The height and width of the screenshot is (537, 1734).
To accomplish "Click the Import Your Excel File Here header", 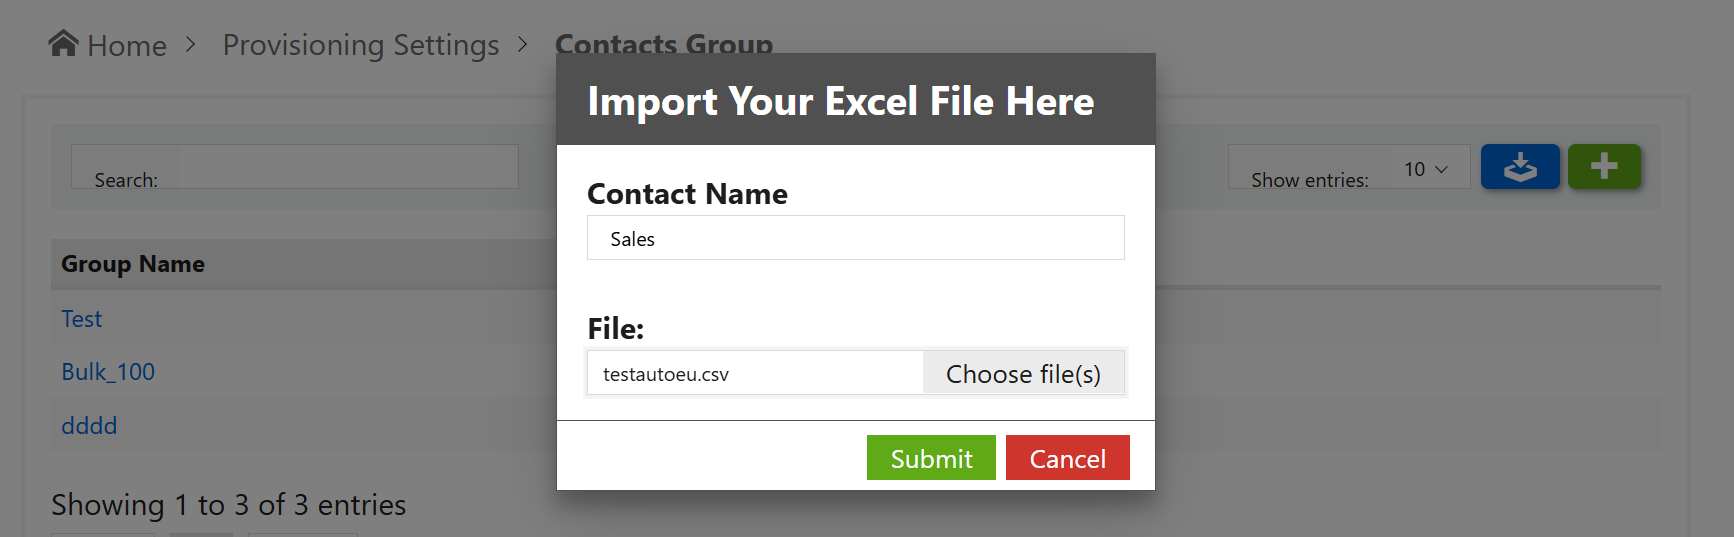I will tap(841, 101).
